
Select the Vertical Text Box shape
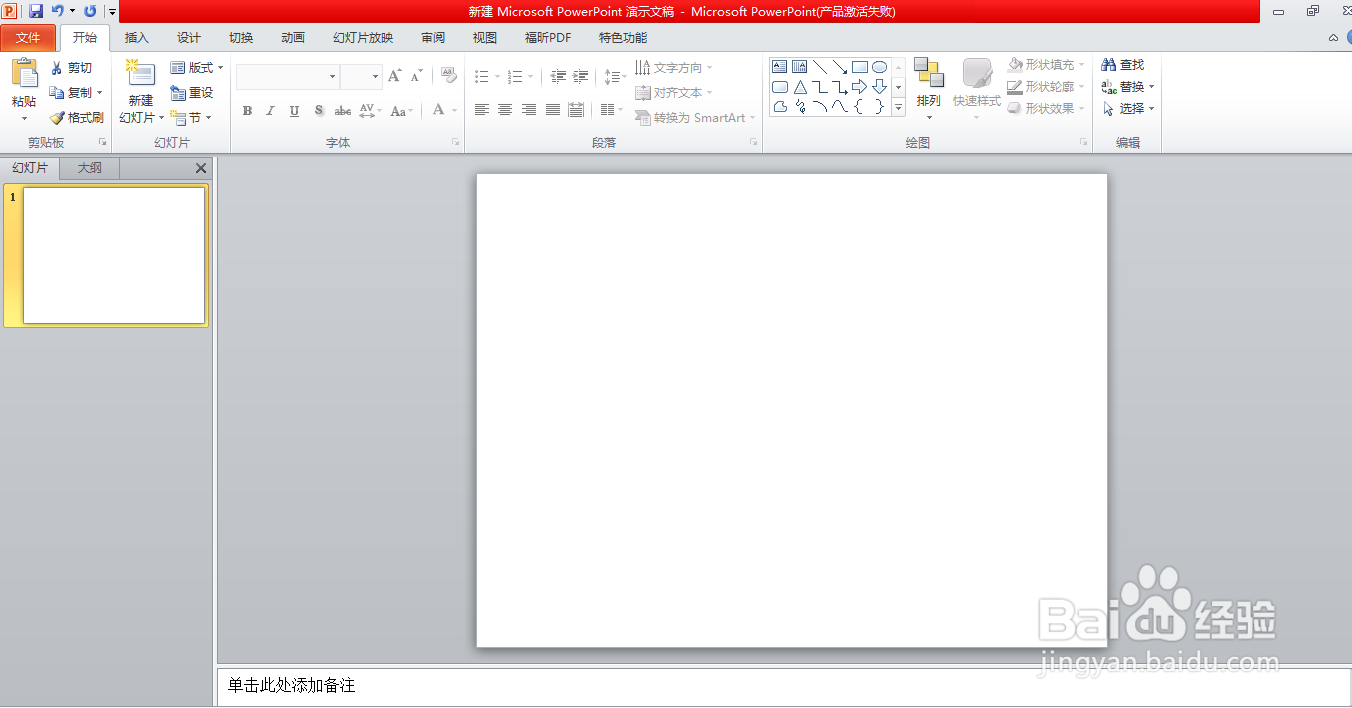coord(799,67)
